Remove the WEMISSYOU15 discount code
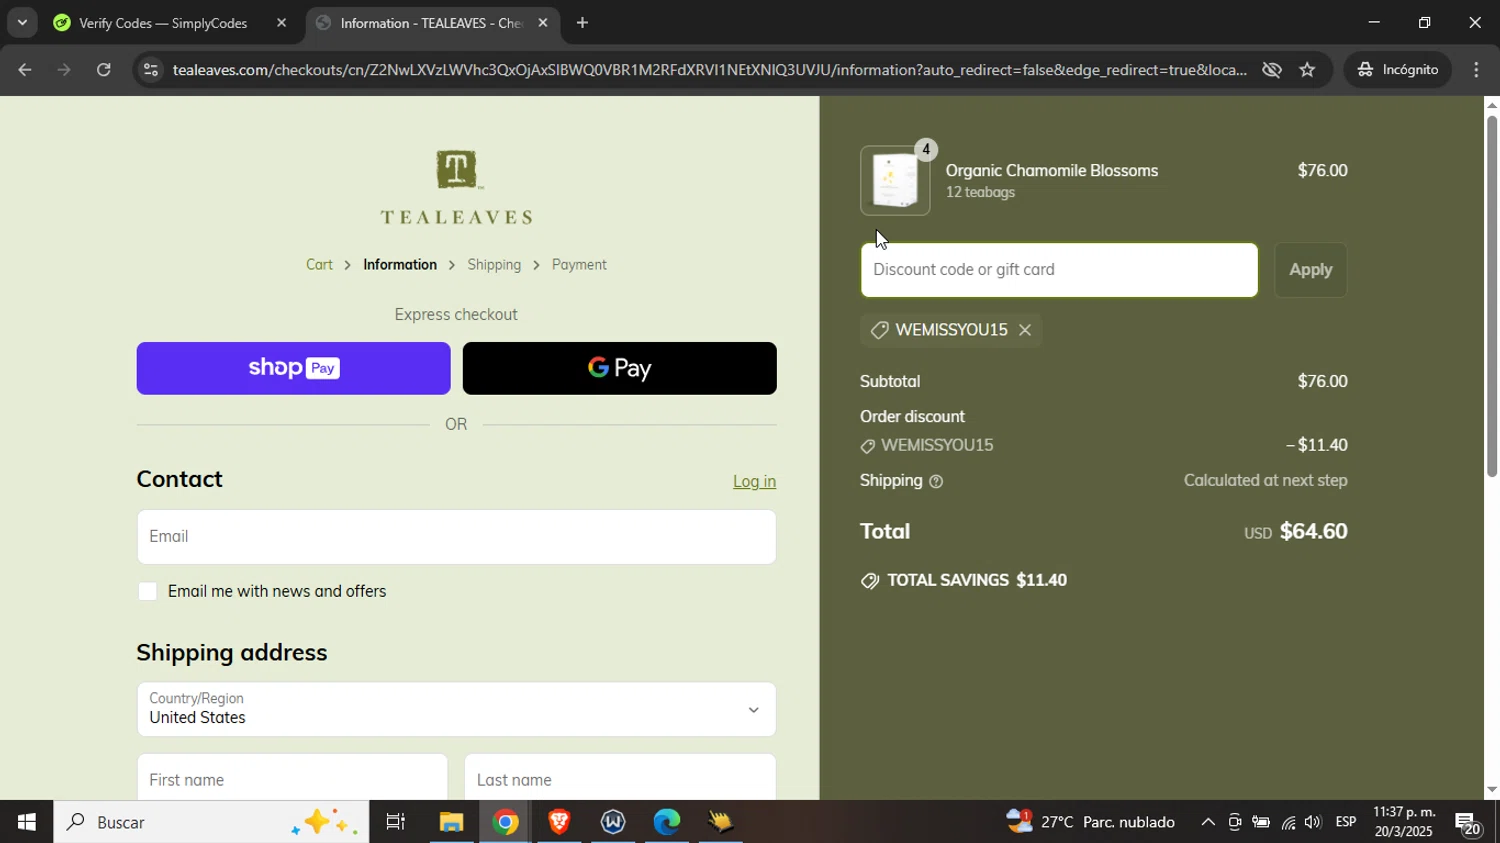The width and height of the screenshot is (1500, 843). [x=1025, y=330]
